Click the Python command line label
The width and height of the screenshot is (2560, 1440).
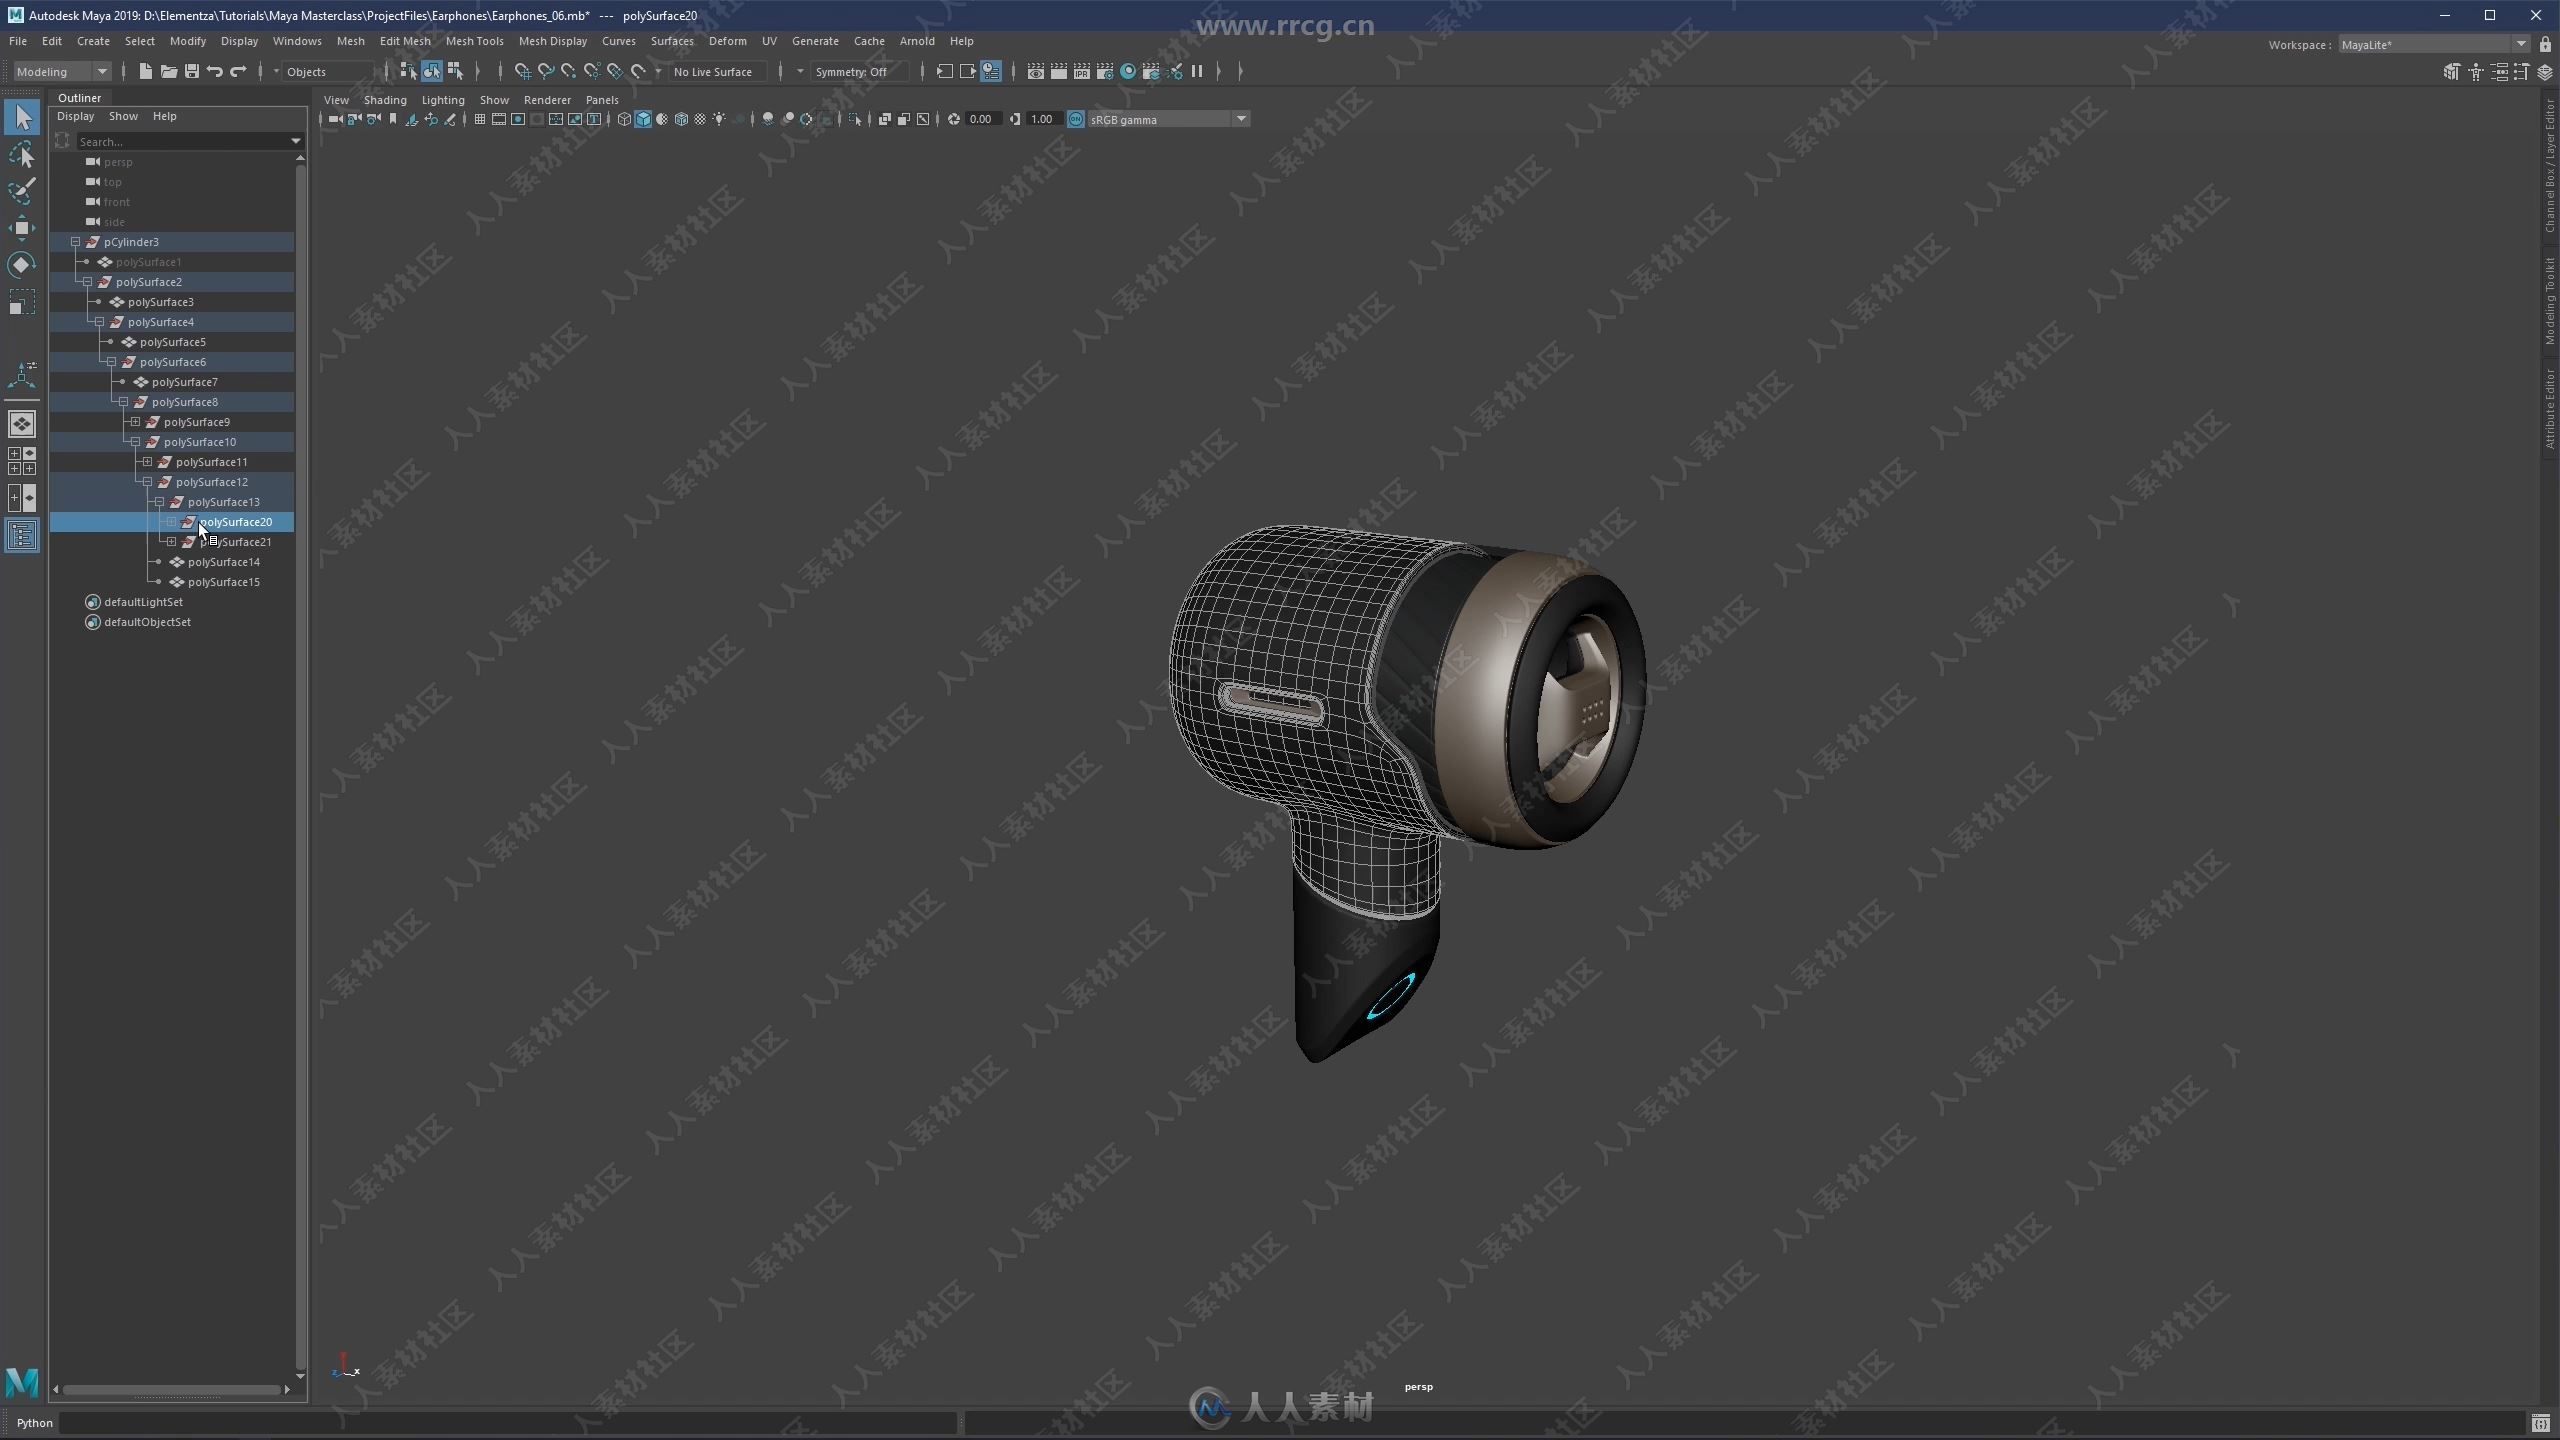pyautogui.click(x=34, y=1422)
